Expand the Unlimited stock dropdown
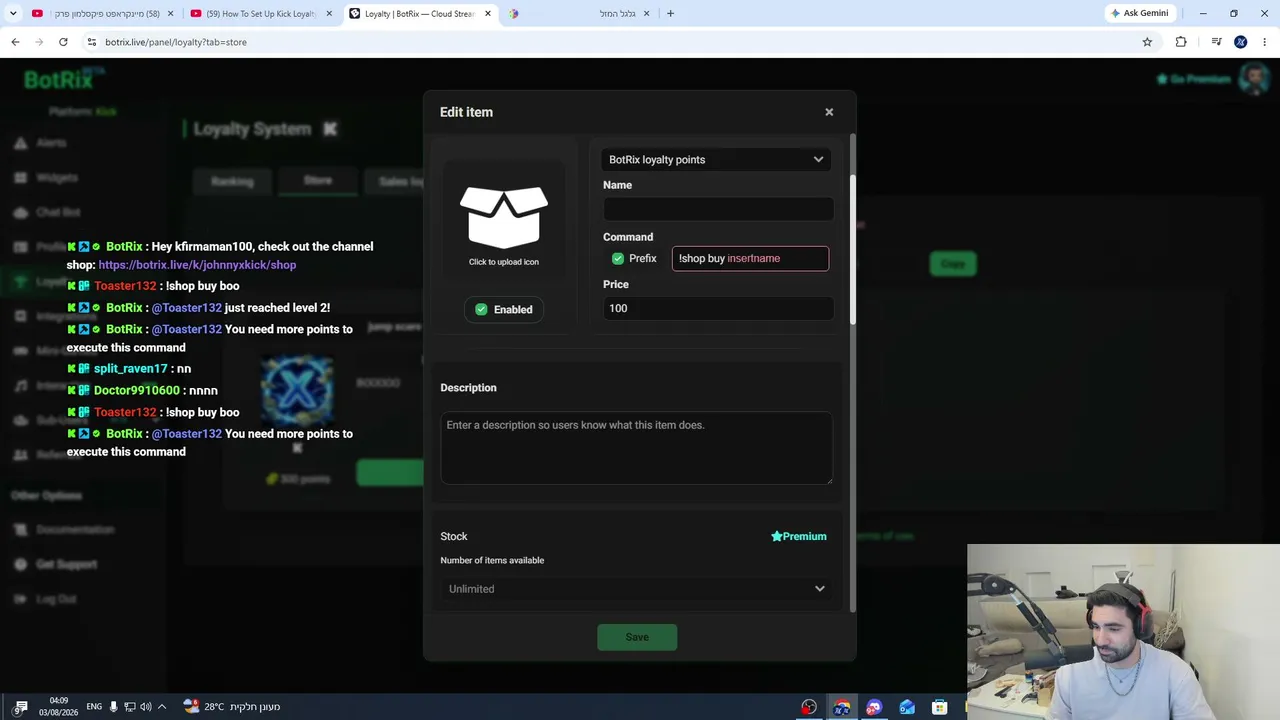The image size is (1280, 720). [636, 589]
